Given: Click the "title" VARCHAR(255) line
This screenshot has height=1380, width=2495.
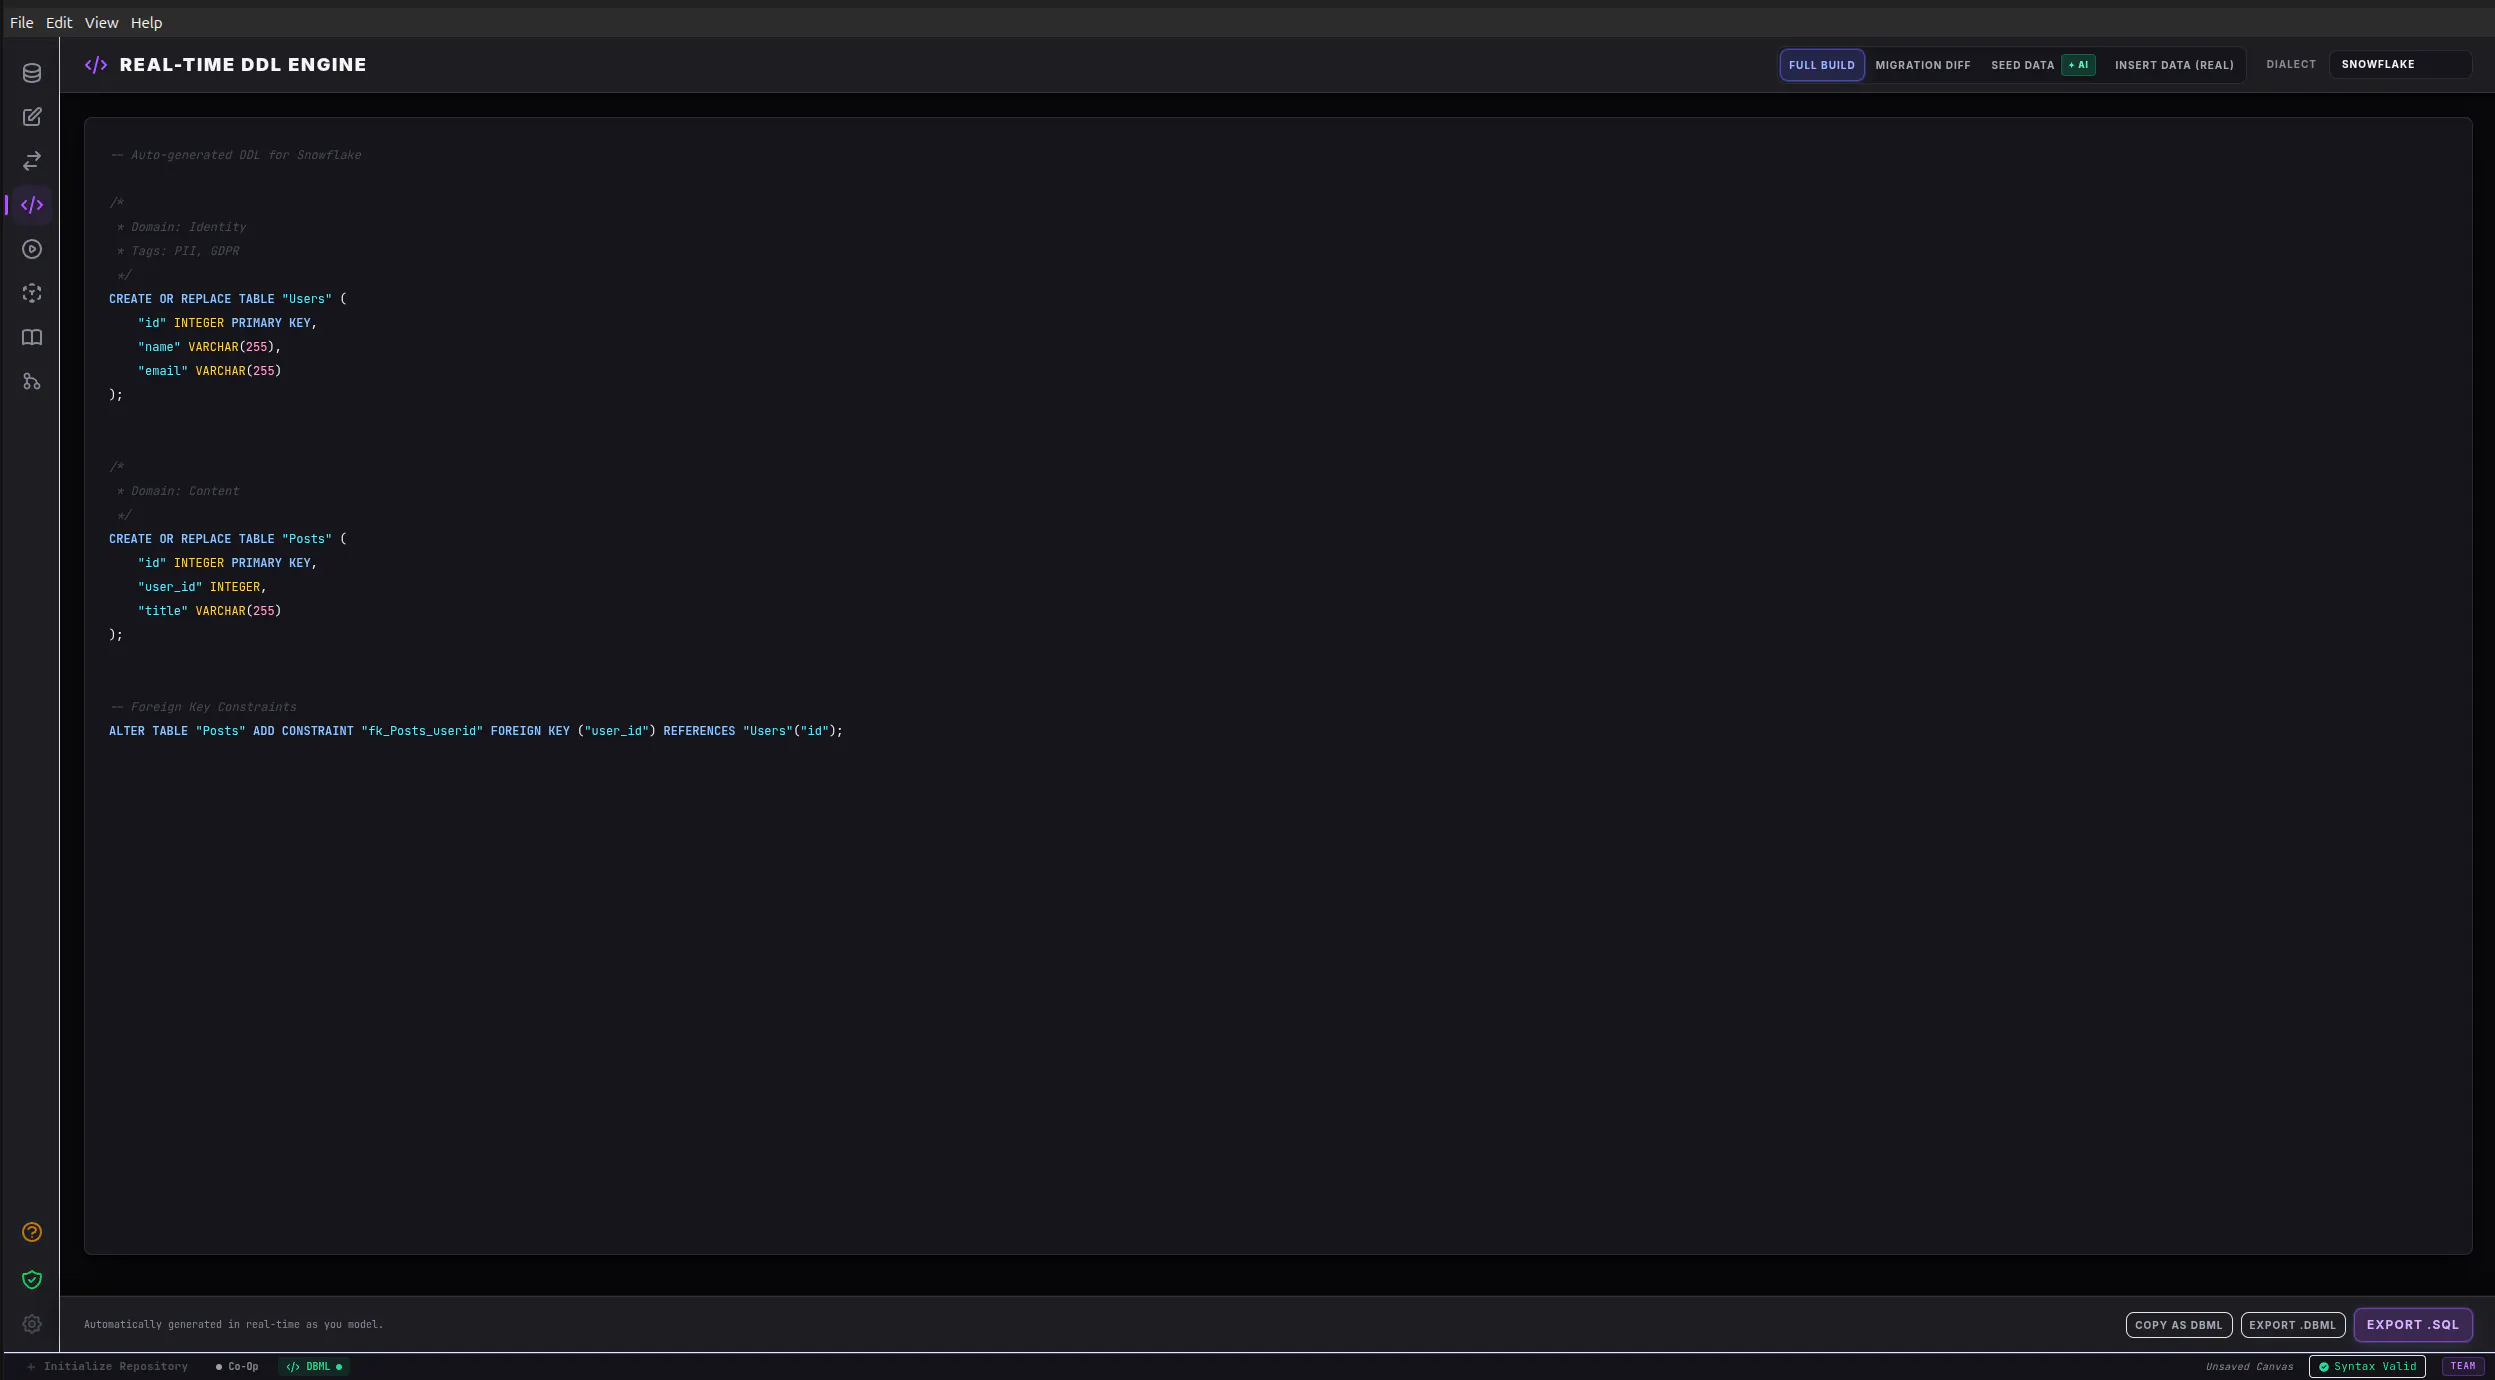Looking at the screenshot, I should click(x=209, y=611).
